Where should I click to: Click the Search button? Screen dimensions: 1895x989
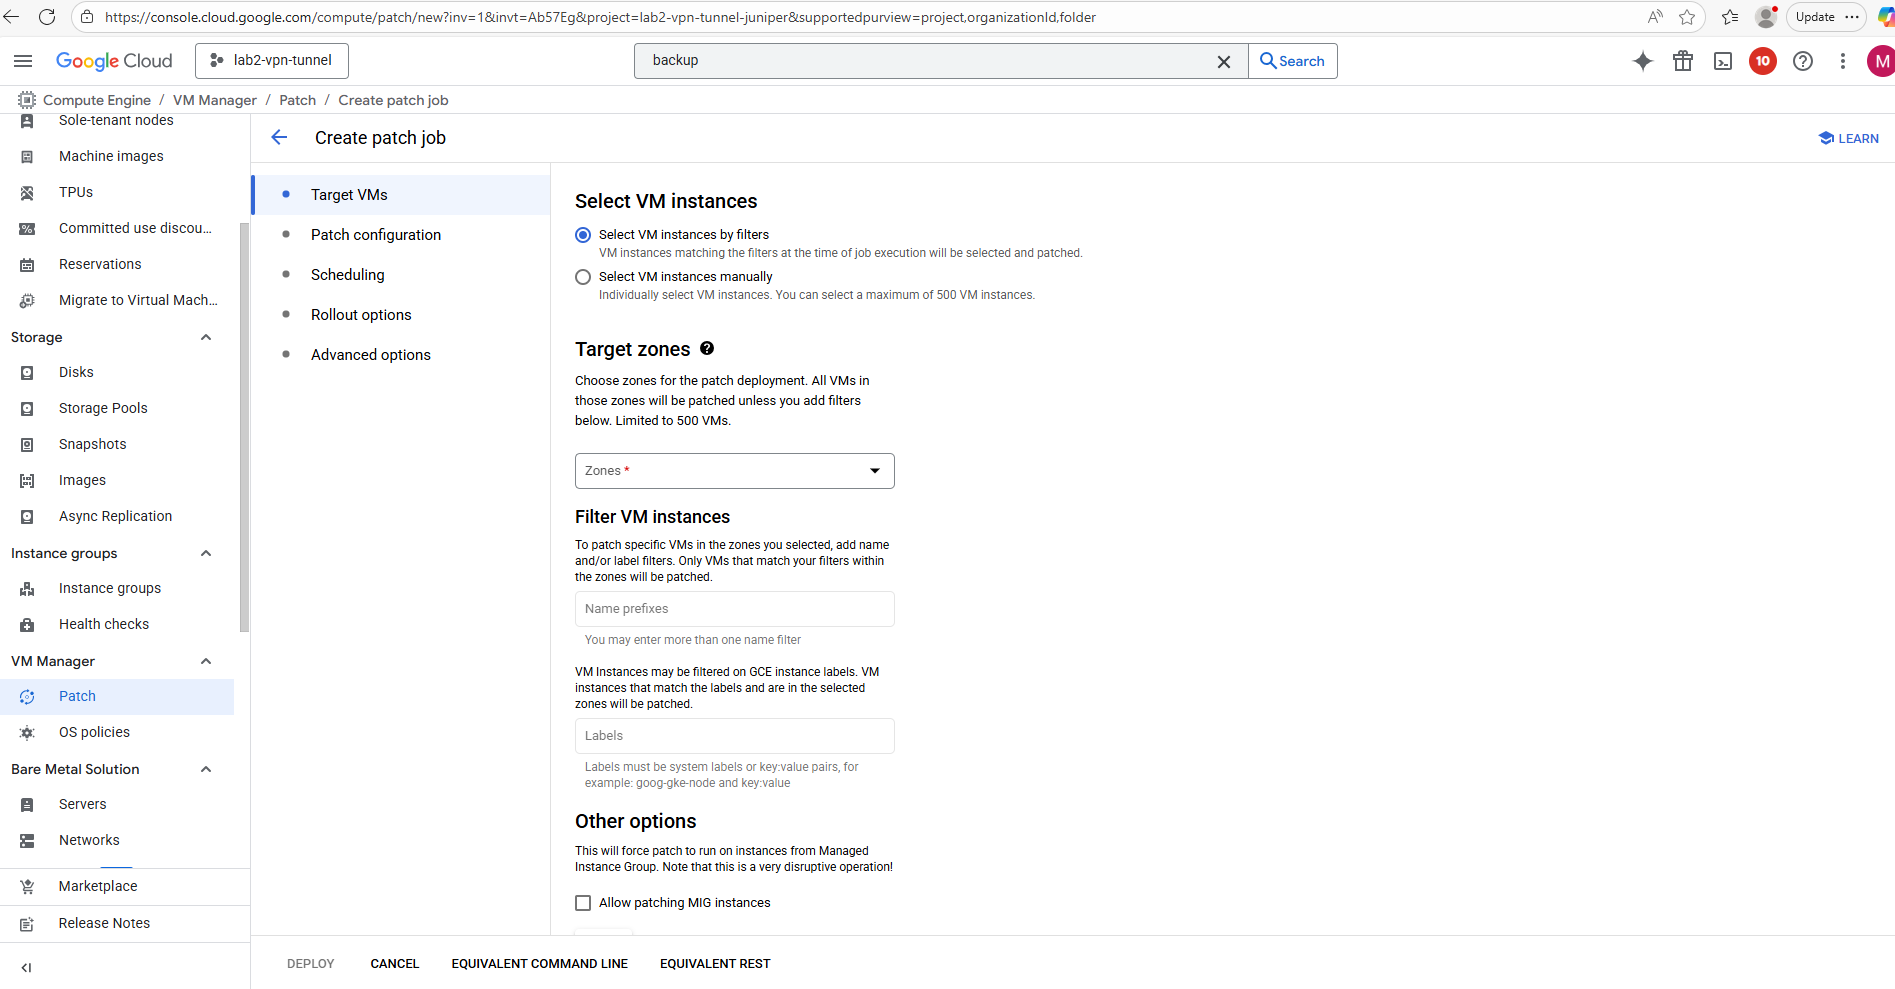[1292, 61]
